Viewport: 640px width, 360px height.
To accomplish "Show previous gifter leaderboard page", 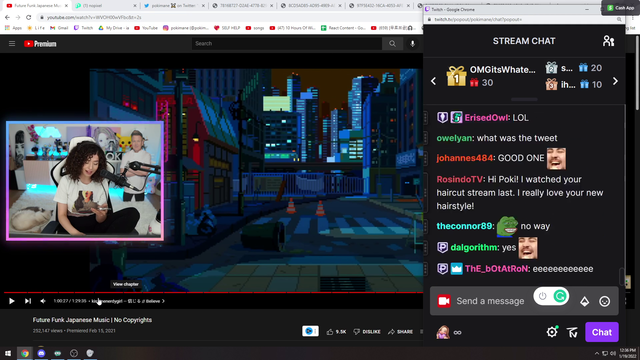I will pyautogui.click(x=433, y=81).
